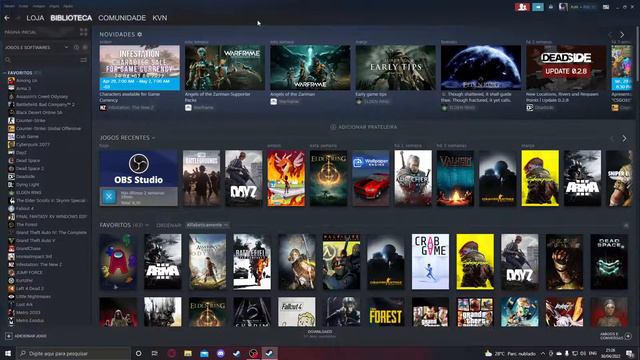The width and height of the screenshot is (640, 360).
Task: Open the profile avatar account menu
Action: [563, 7]
